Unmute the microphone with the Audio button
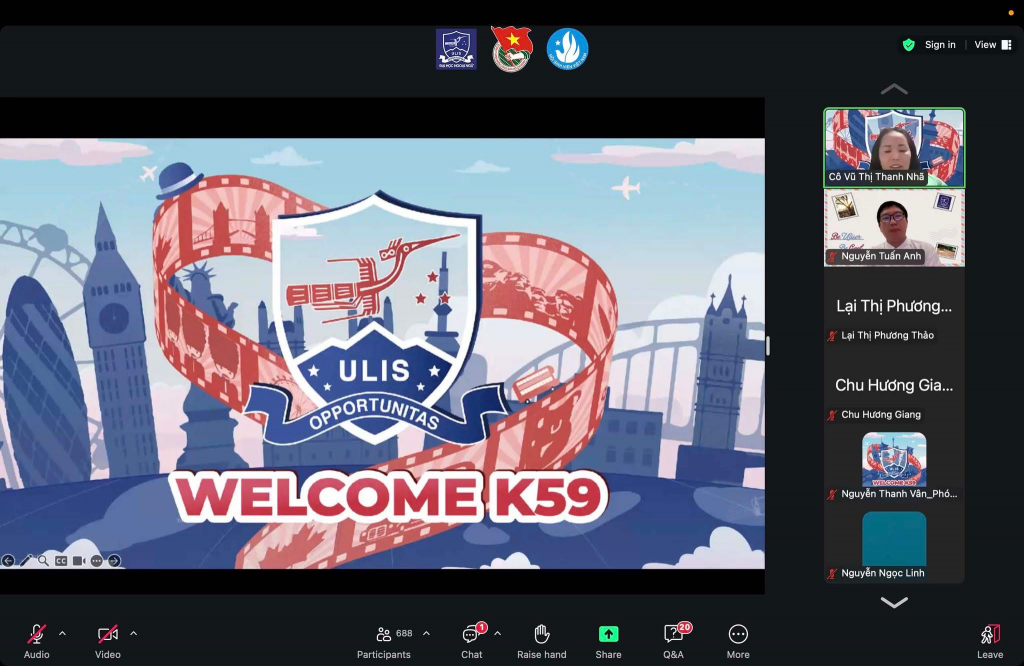The width and height of the screenshot is (1024, 666). pyautogui.click(x=37, y=641)
